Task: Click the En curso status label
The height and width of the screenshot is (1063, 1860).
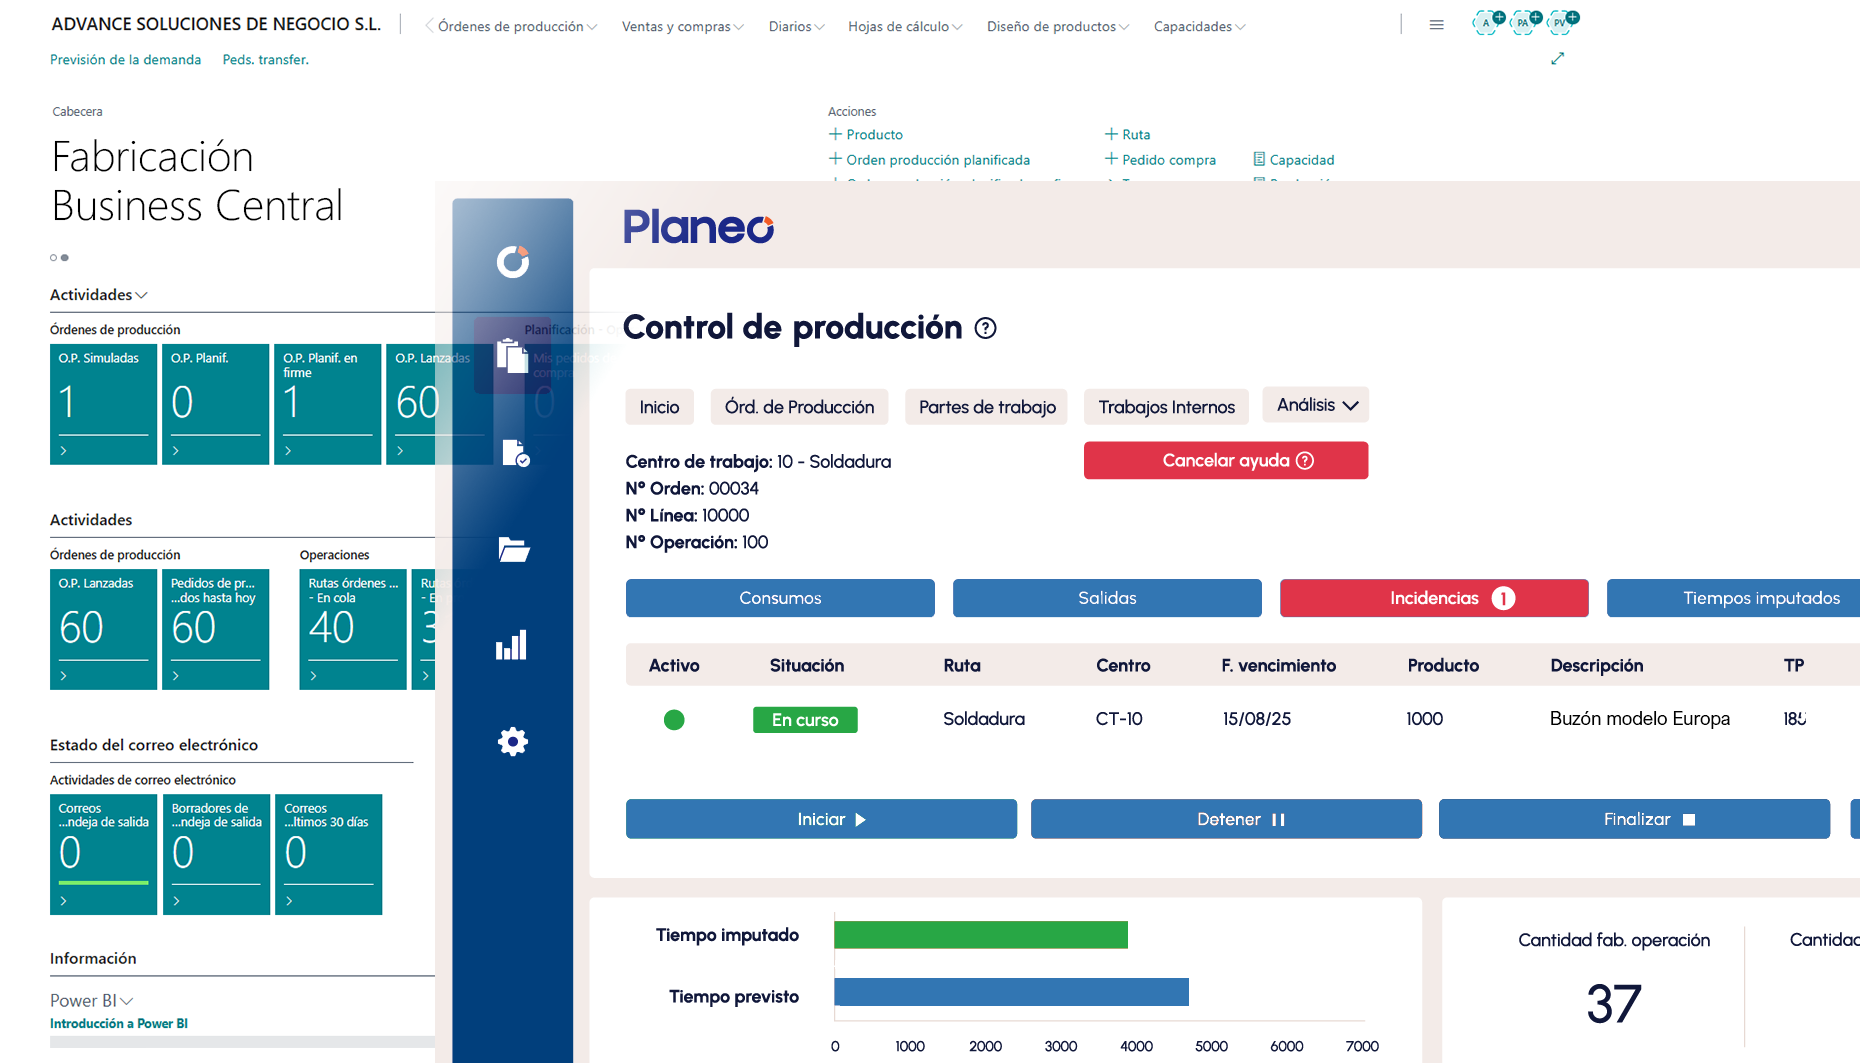Action: point(805,720)
